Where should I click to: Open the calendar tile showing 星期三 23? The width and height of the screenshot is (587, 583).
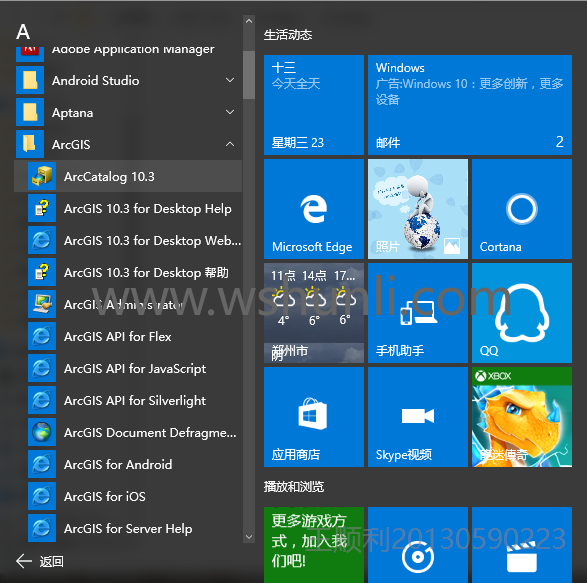click(x=314, y=105)
